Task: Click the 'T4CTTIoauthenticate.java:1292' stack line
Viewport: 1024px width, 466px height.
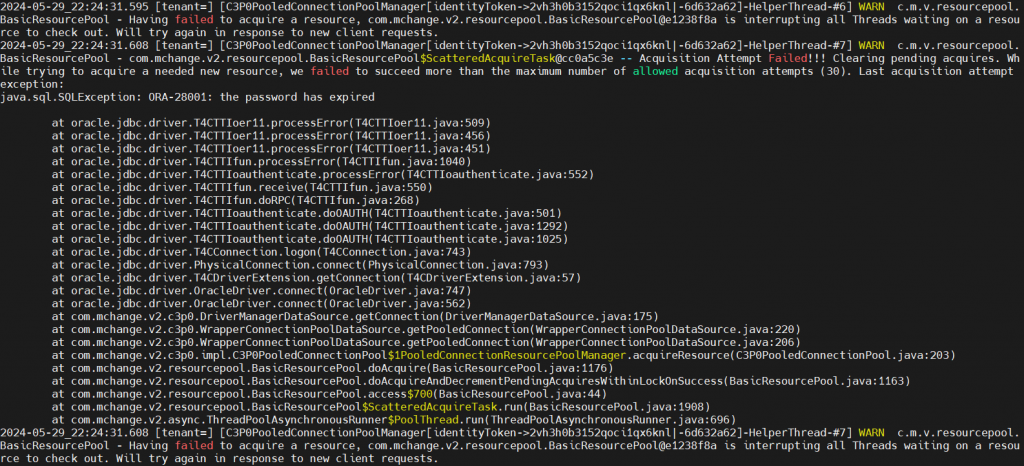Action: [x=310, y=226]
